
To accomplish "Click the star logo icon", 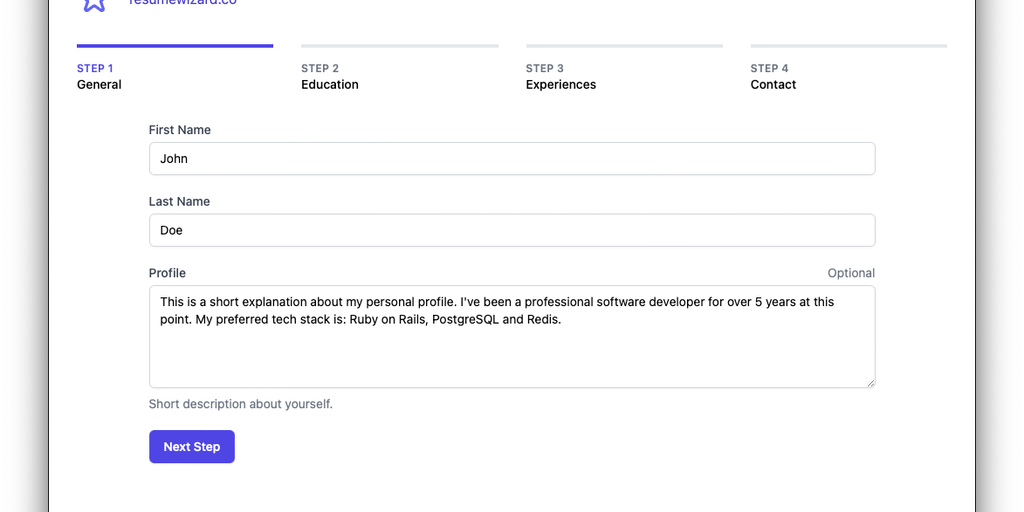I will 94,4.
